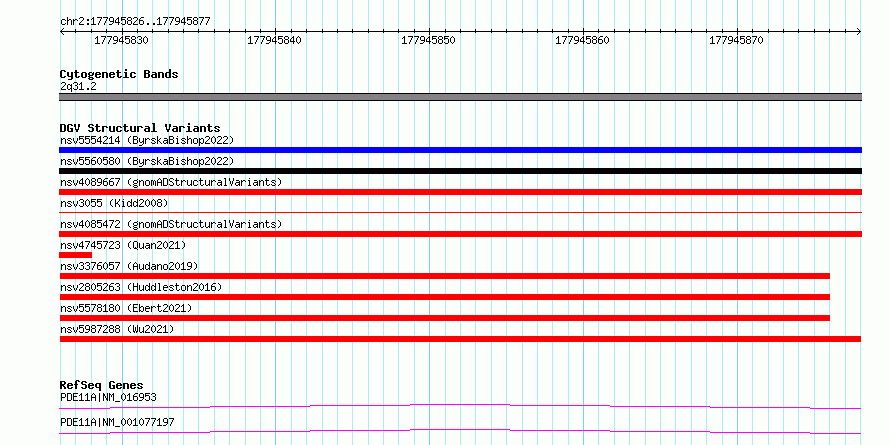Click the RefSeq Genes track title
Image resolution: width=890 pixels, height=445 pixels.
102,386
